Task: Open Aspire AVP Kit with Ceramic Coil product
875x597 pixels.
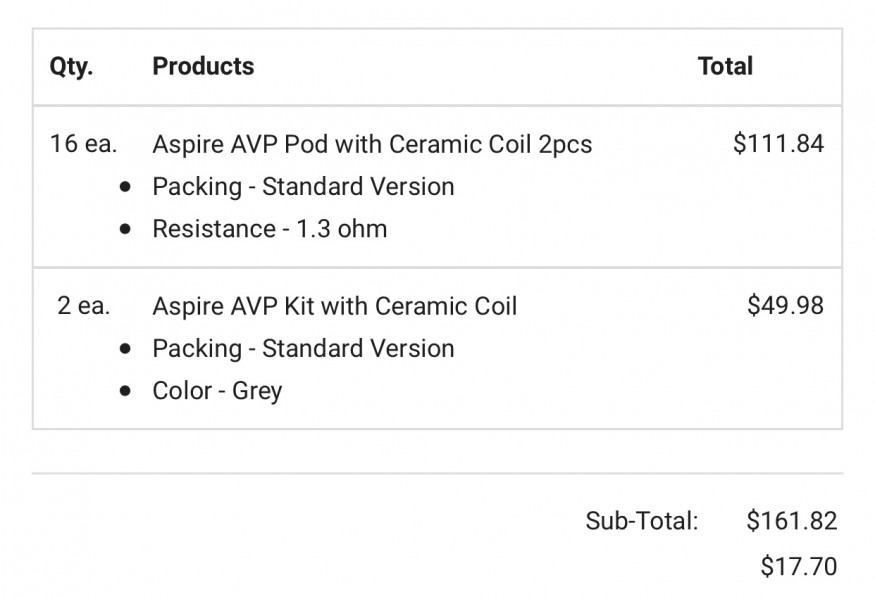Action: tap(335, 306)
